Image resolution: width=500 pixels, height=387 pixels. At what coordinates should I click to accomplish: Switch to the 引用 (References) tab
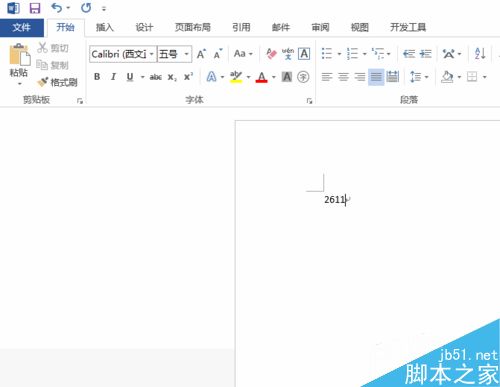(241, 27)
